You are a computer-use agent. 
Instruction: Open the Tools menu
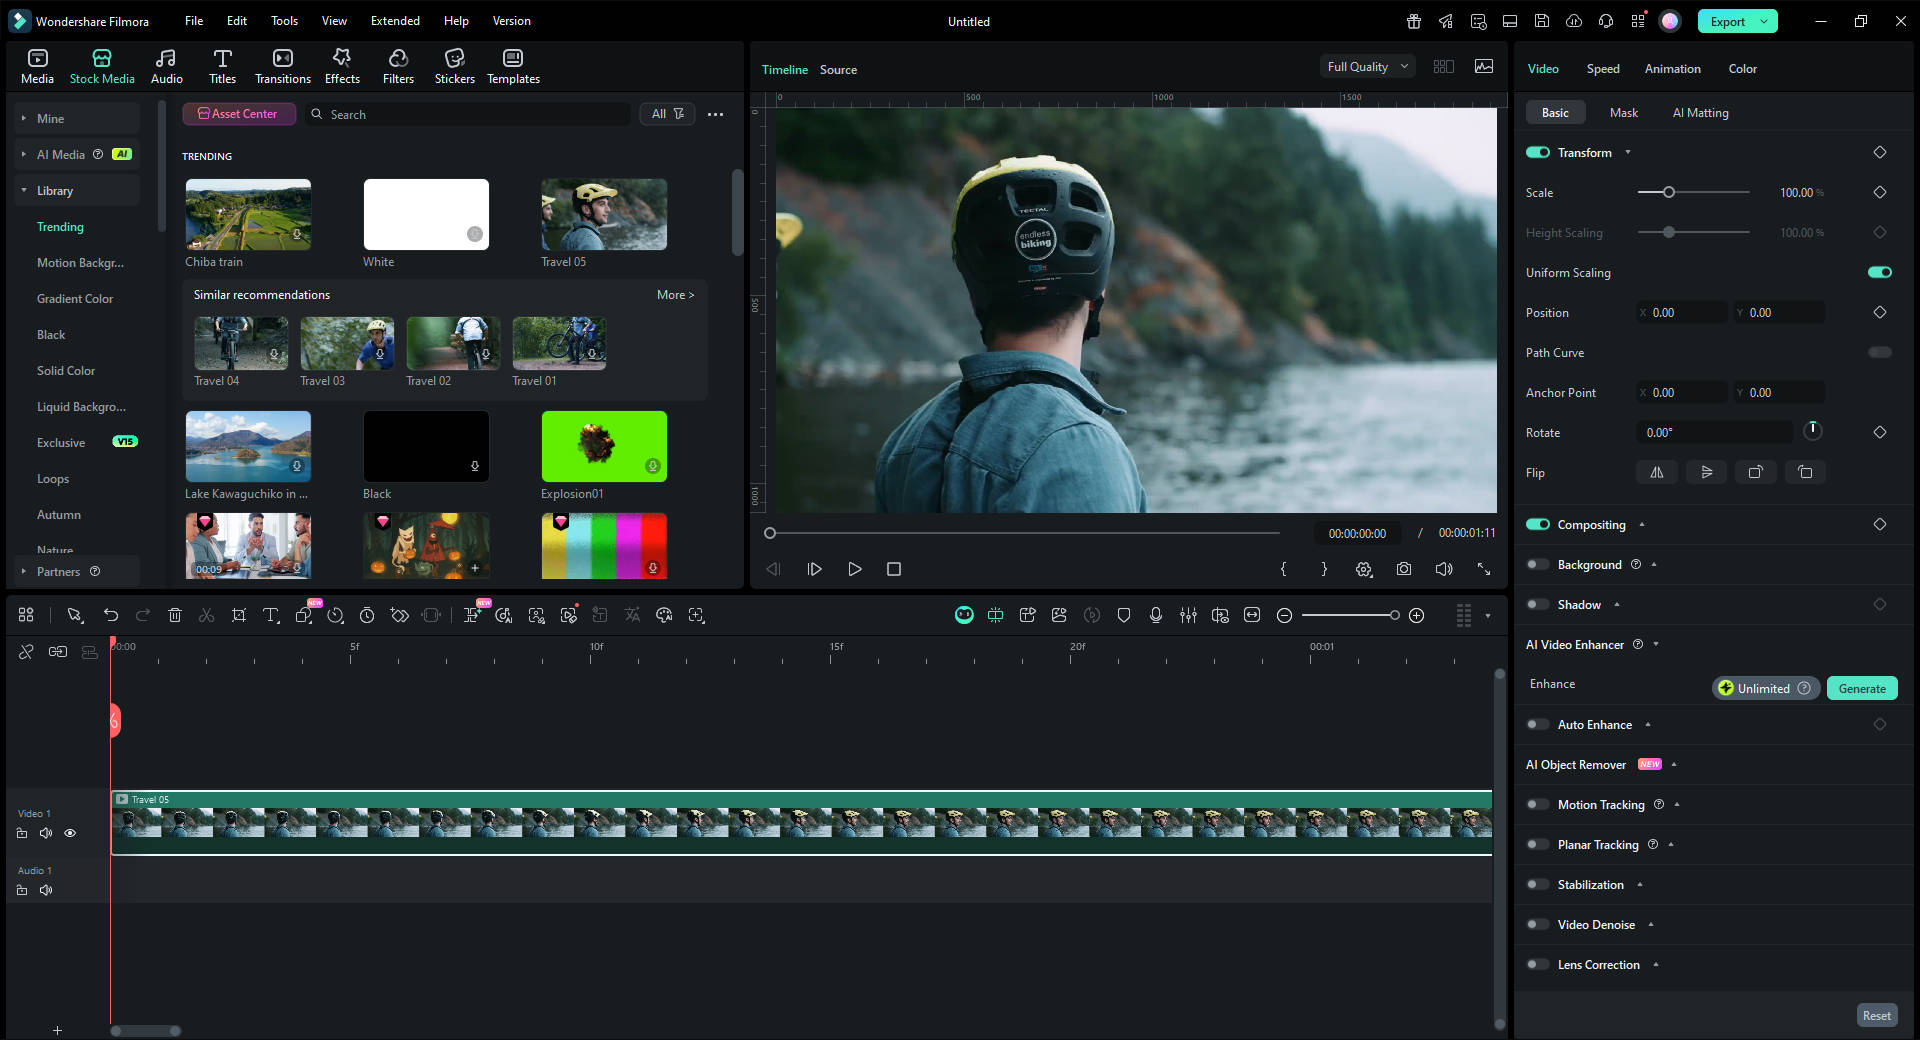pos(284,20)
